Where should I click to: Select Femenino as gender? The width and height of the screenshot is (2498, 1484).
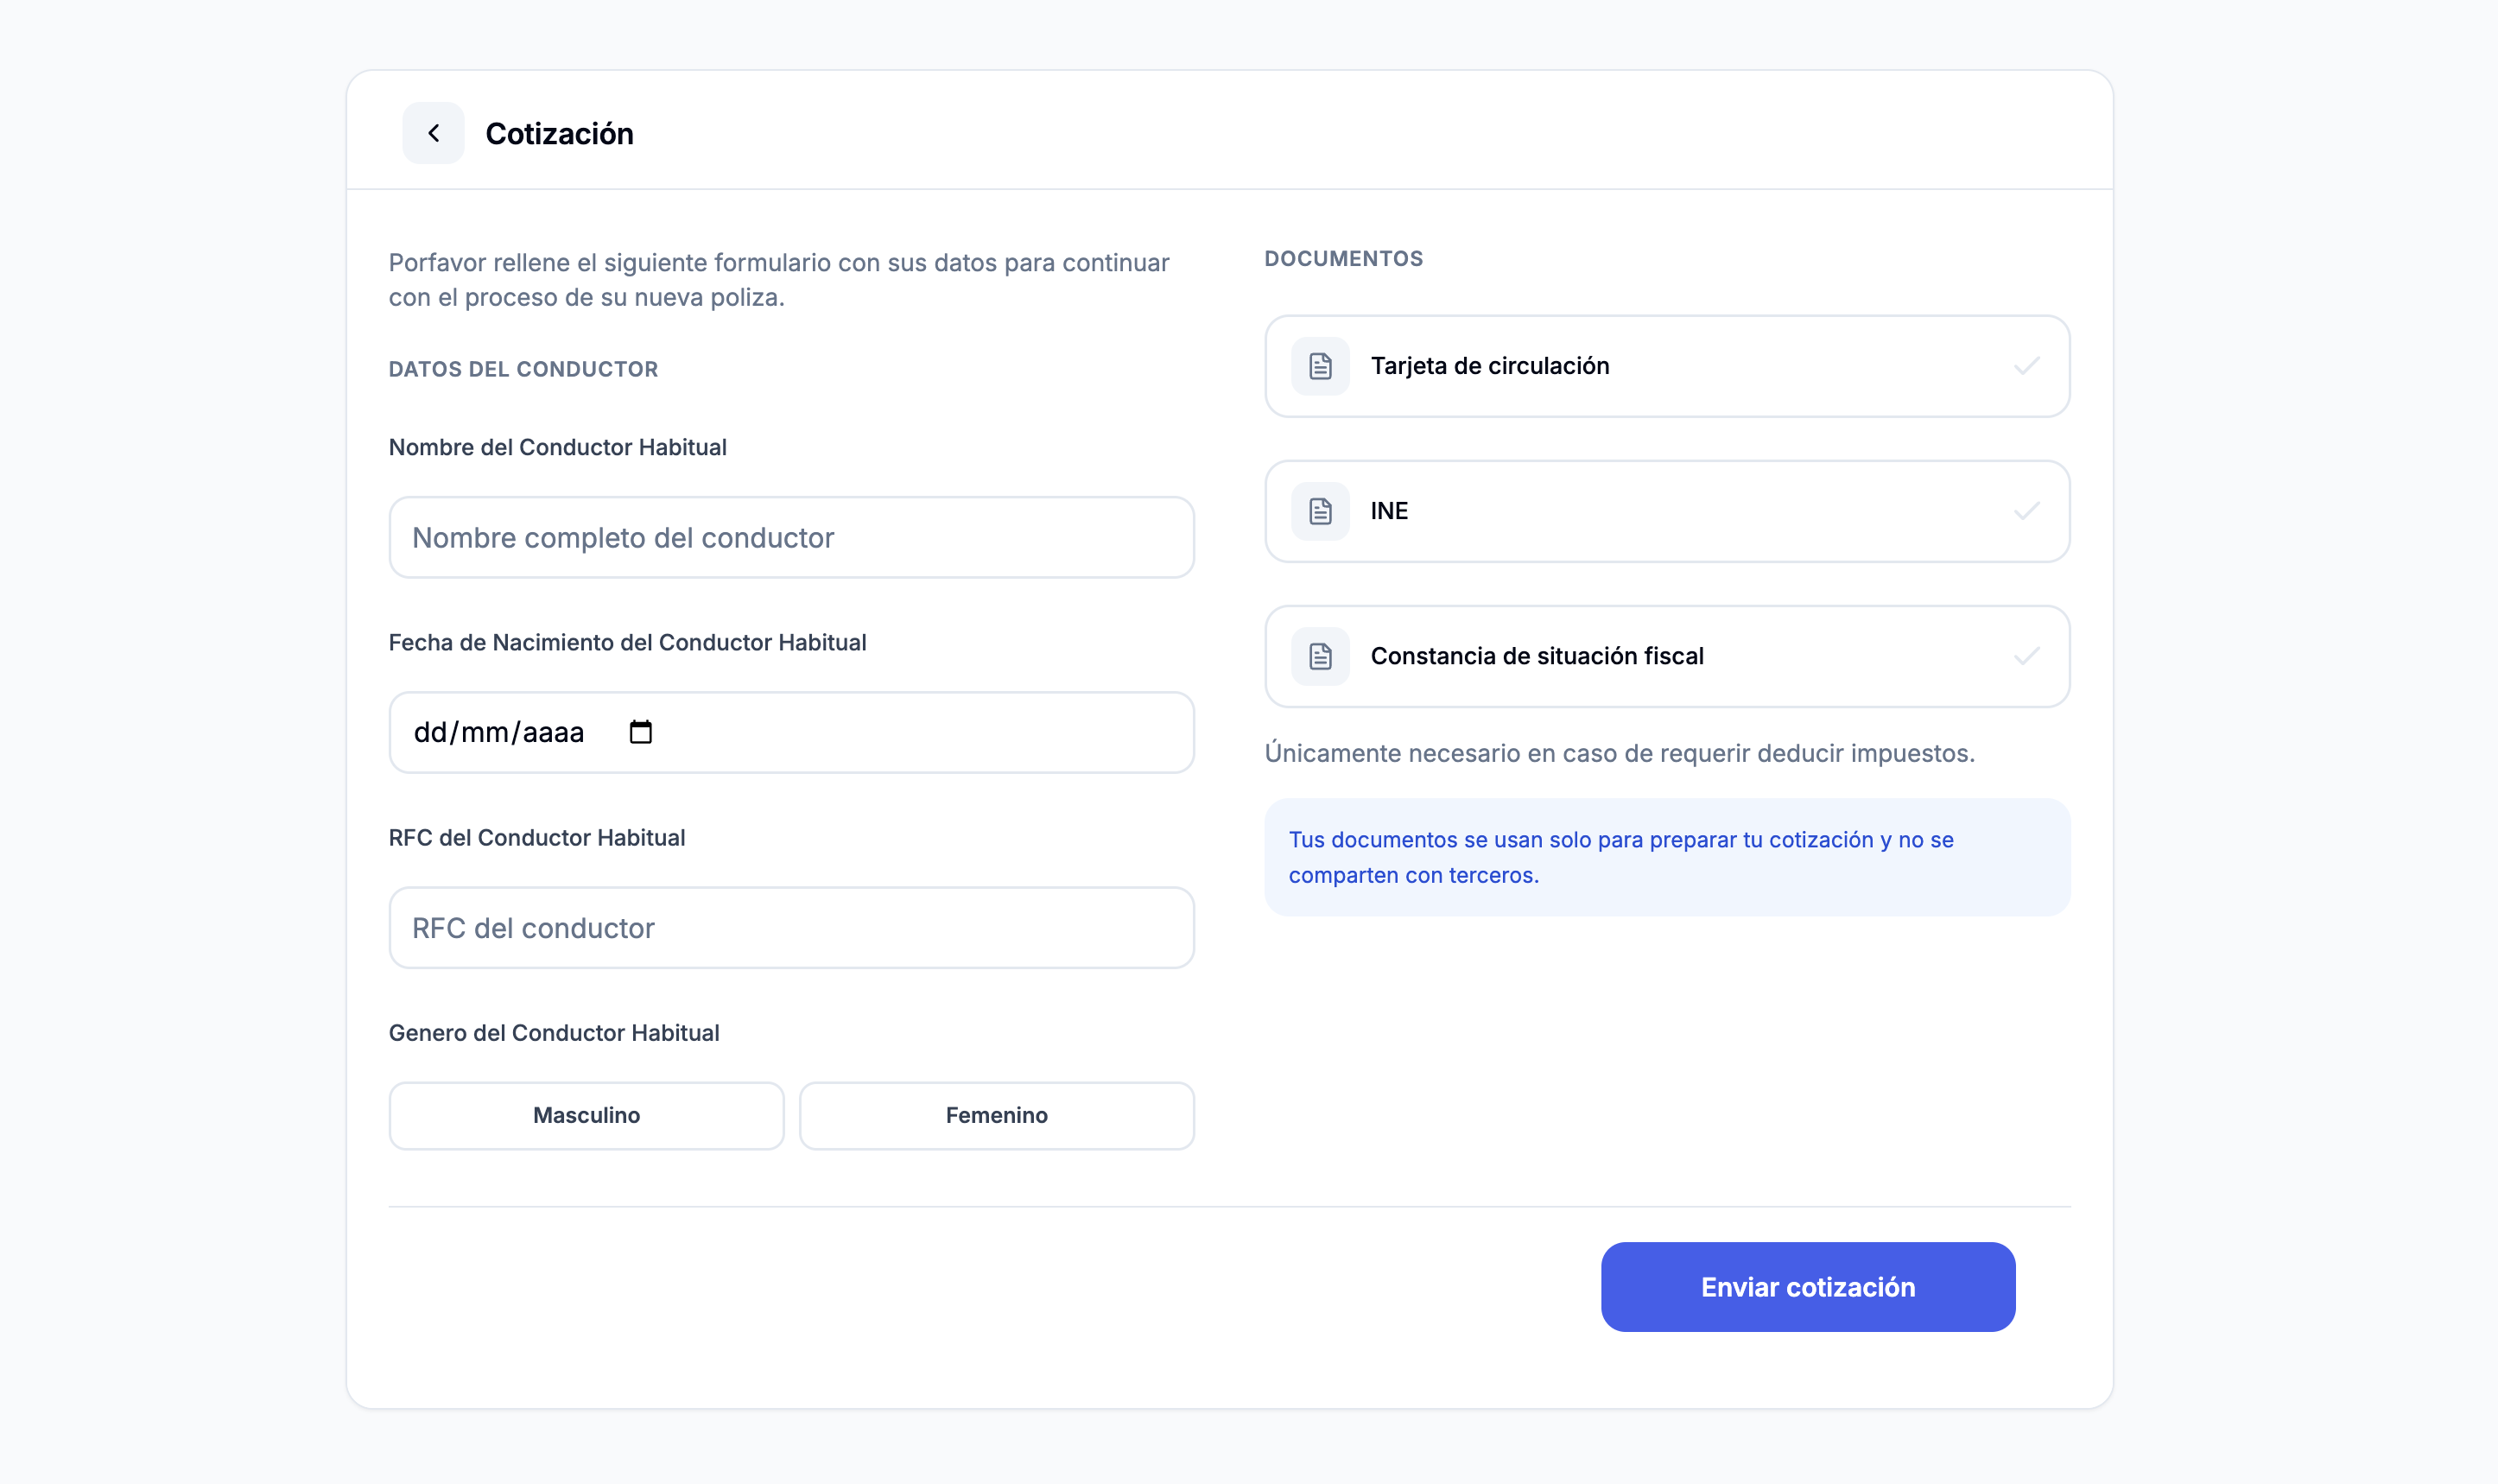tap(996, 1115)
